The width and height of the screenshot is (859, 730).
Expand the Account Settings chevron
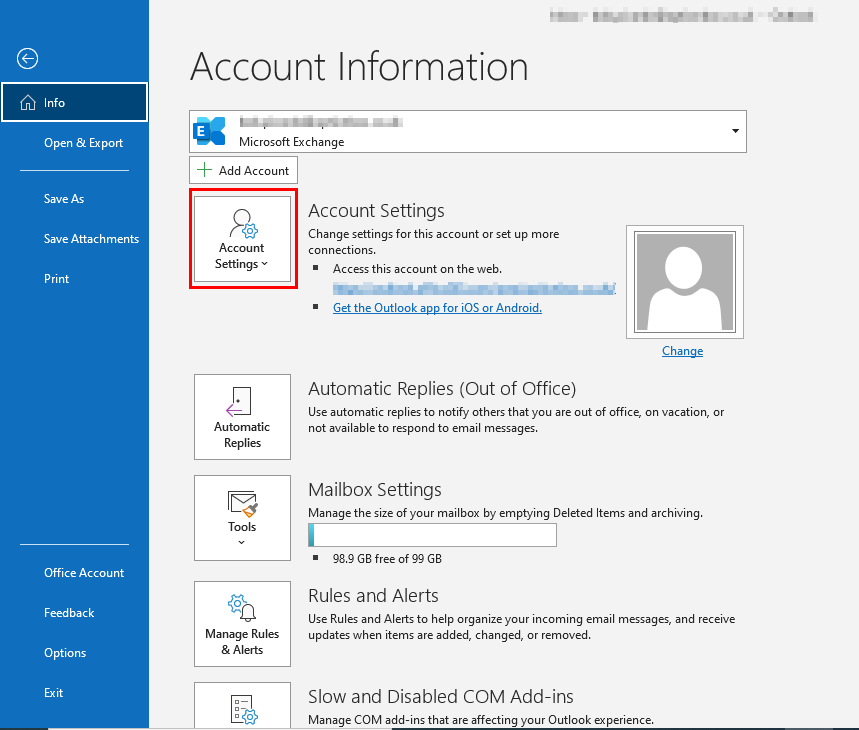coord(265,265)
